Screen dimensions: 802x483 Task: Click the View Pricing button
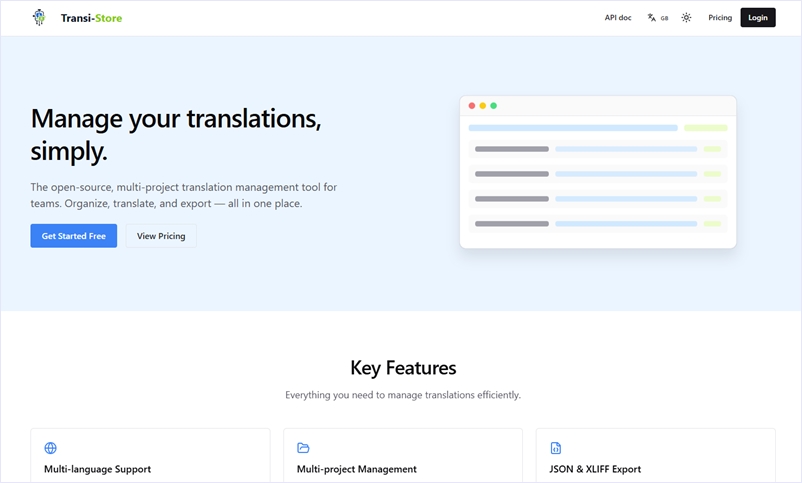coord(161,236)
